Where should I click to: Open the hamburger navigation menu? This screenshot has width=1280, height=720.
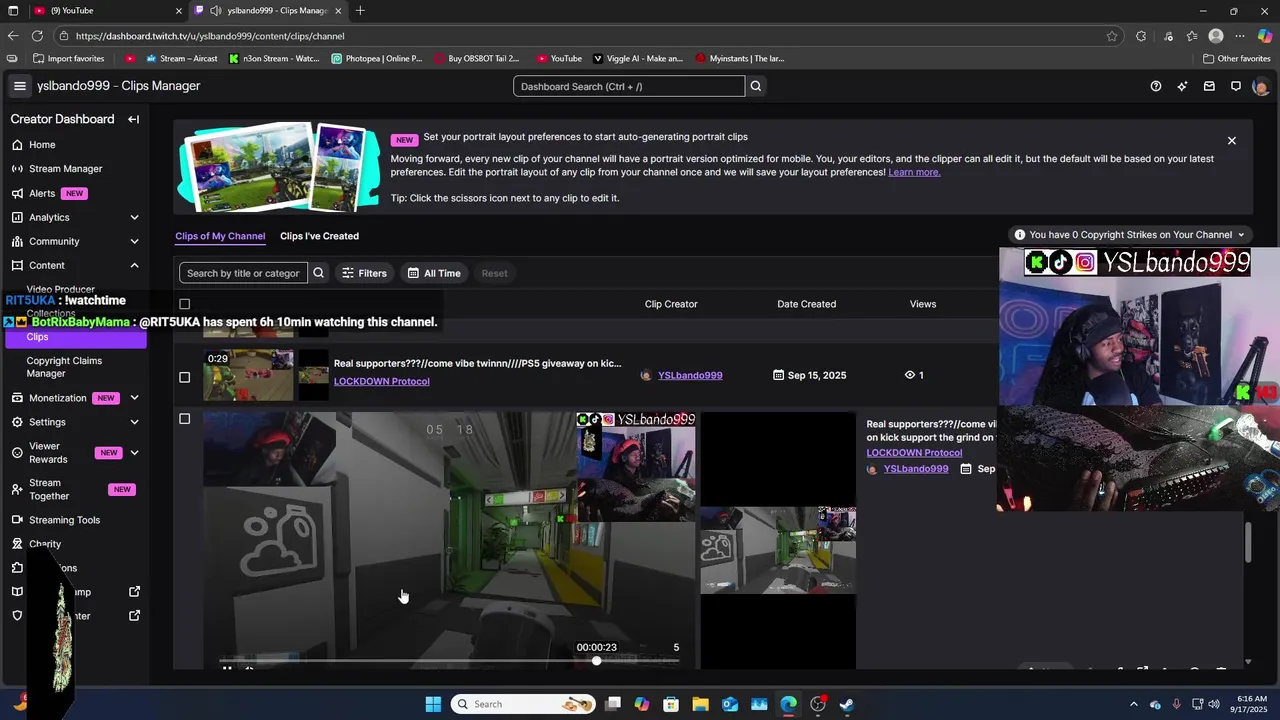click(19, 86)
